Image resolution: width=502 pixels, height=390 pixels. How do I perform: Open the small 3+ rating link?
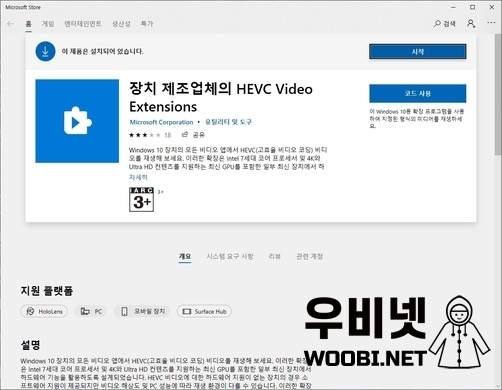(161, 192)
